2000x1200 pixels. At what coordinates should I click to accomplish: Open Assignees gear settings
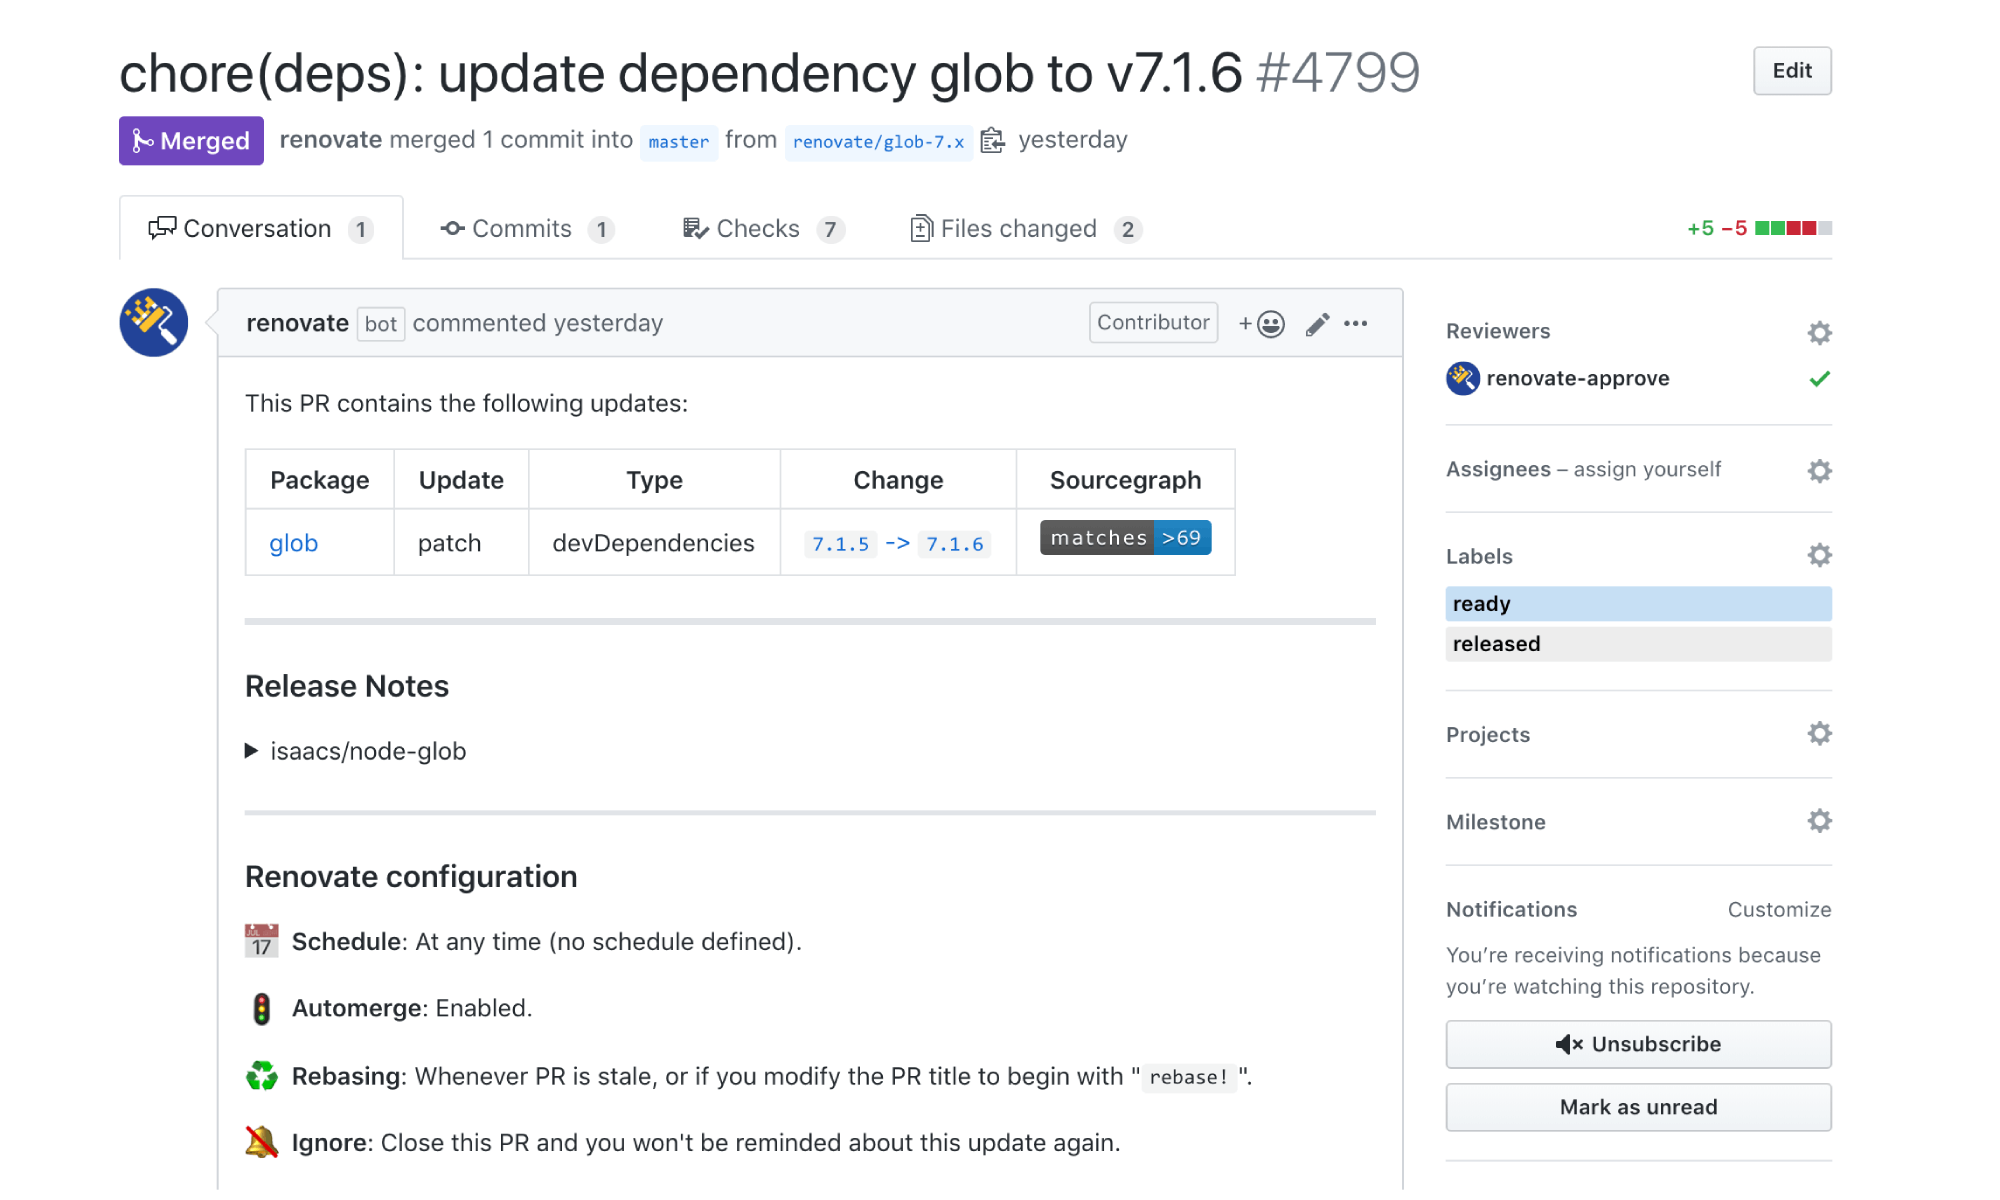coord(1819,470)
